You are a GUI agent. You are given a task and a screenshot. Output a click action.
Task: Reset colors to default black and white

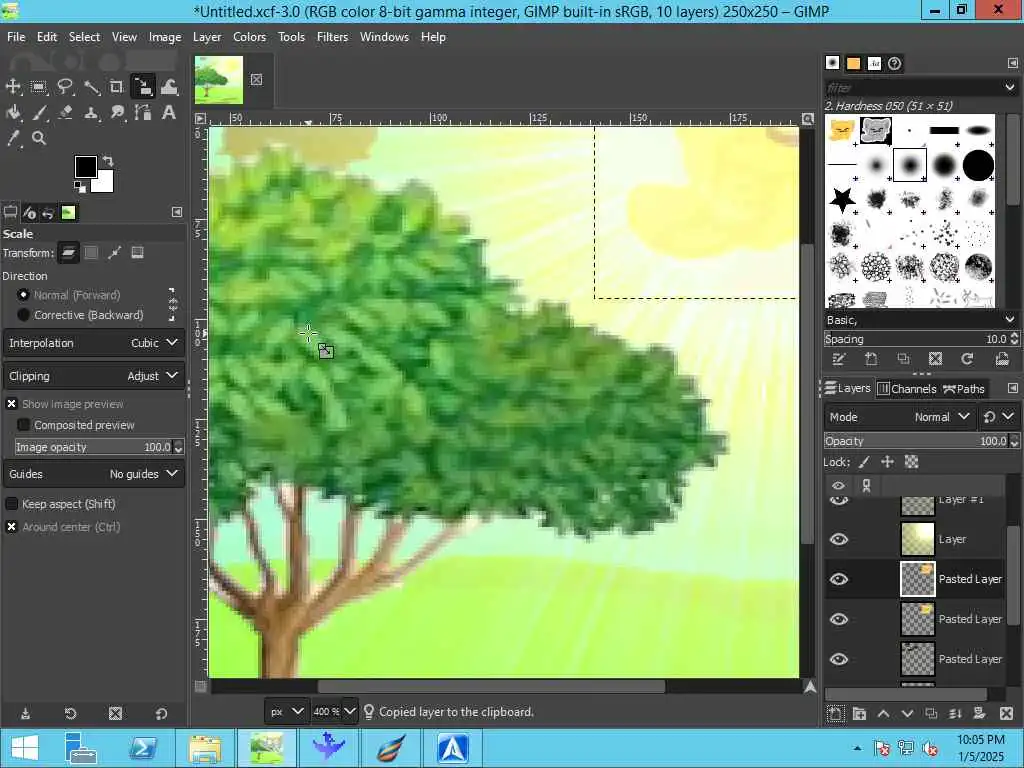(80, 187)
